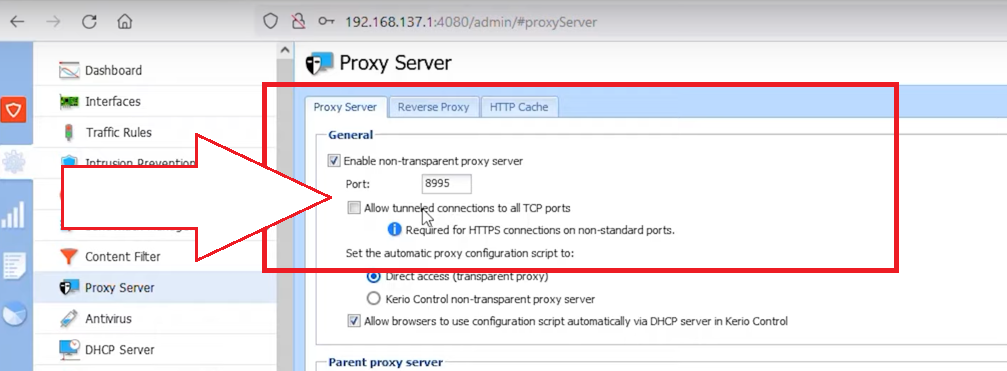Click the Proxy Server mask icon in sidebar
Screen dimensions: 1007x371
click(69, 288)
